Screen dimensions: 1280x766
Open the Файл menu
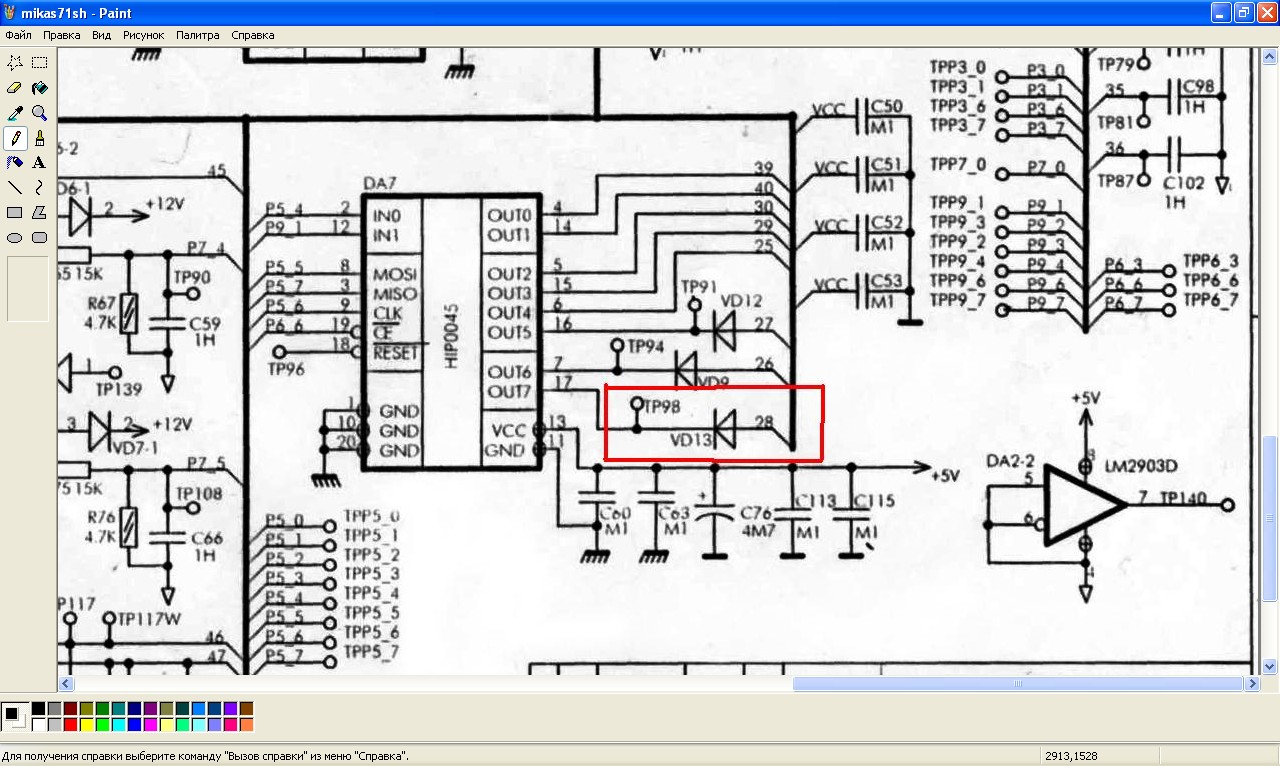(18, 35)
